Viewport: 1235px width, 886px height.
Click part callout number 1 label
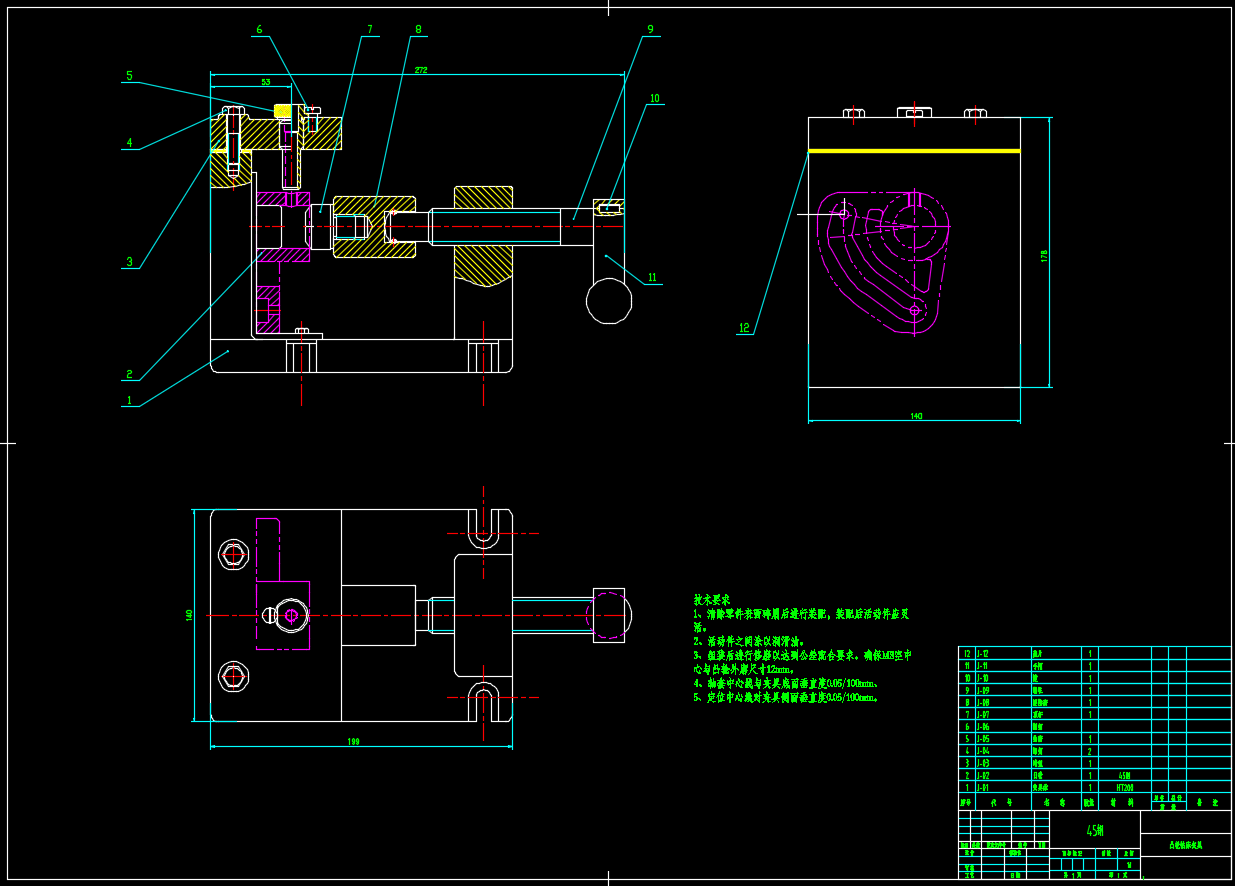[x=128, y=400]
